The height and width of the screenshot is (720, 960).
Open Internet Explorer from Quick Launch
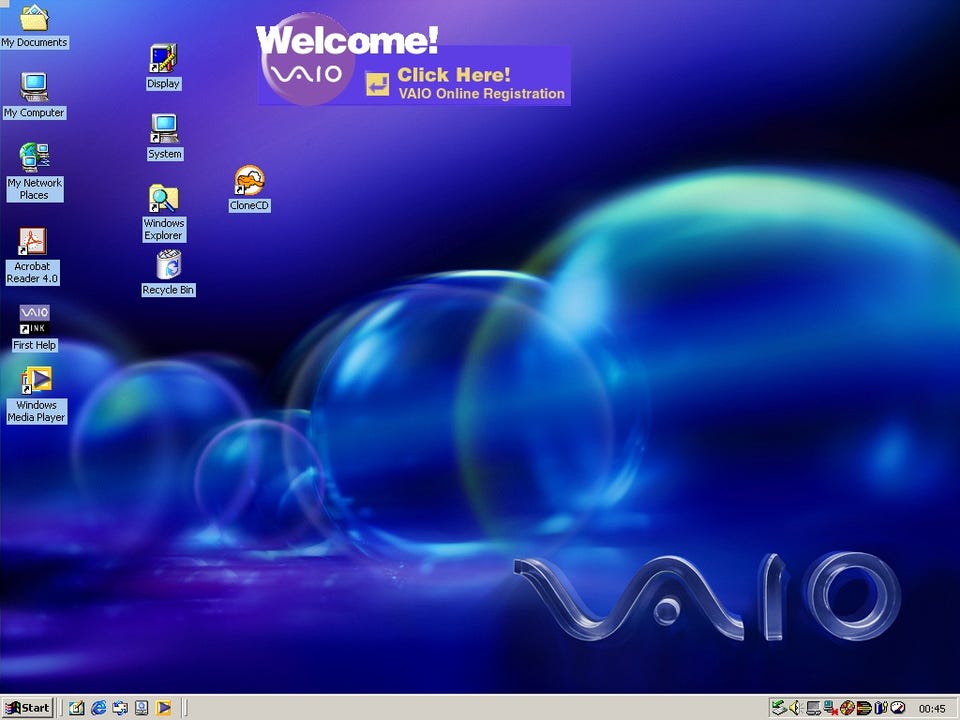click(x=98, y=708)
